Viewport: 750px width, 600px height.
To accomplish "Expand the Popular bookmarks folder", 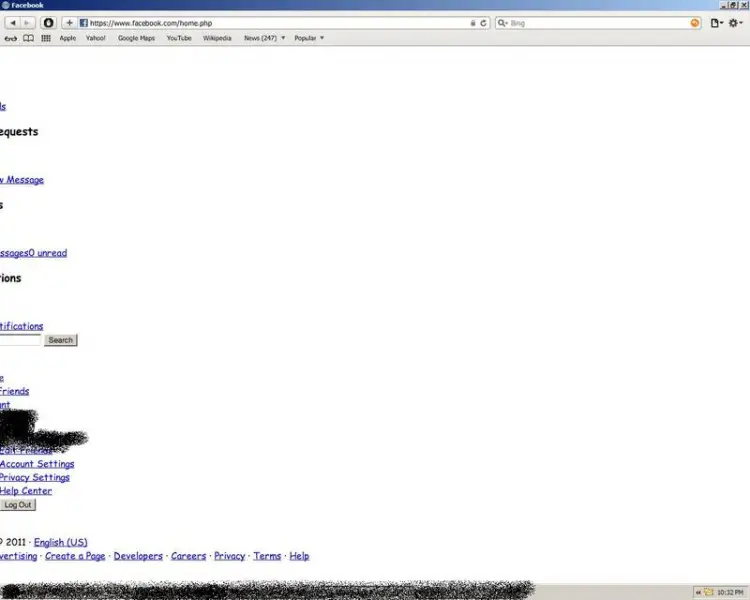I will (x=309, y=38).
